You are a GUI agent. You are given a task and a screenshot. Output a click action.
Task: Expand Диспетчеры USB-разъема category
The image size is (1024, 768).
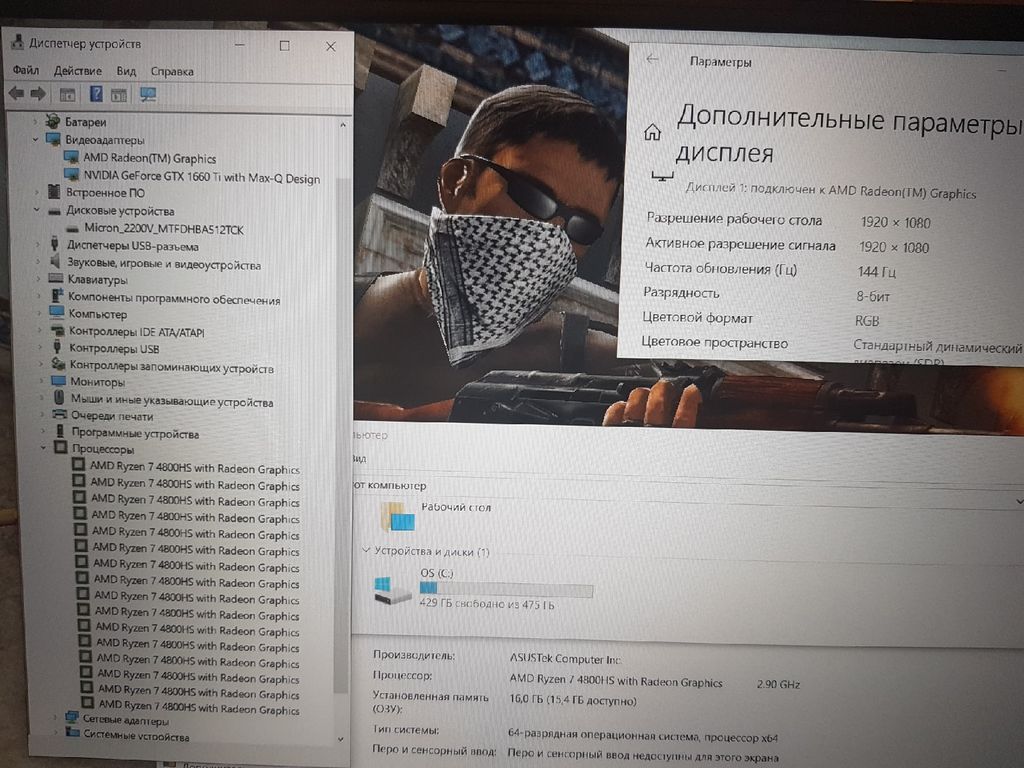pos(39,246)
